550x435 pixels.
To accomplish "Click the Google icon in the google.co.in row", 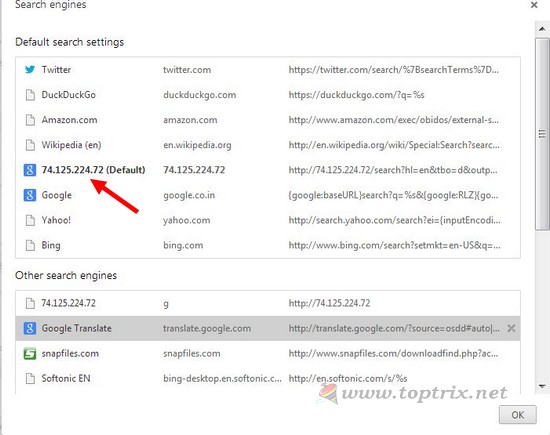I will click(30, 195).
